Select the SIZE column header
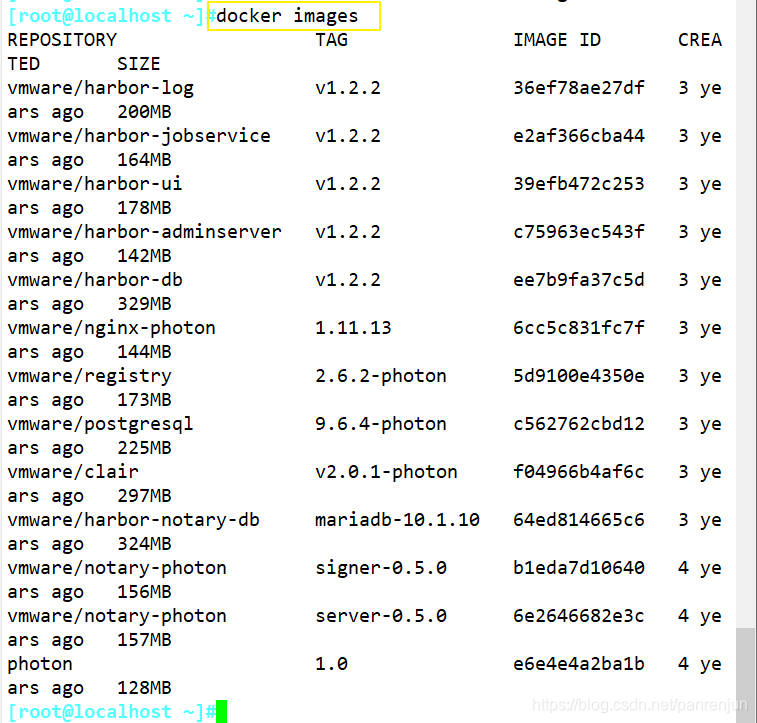The image size is (757, 723). click(x=139, y=64)
